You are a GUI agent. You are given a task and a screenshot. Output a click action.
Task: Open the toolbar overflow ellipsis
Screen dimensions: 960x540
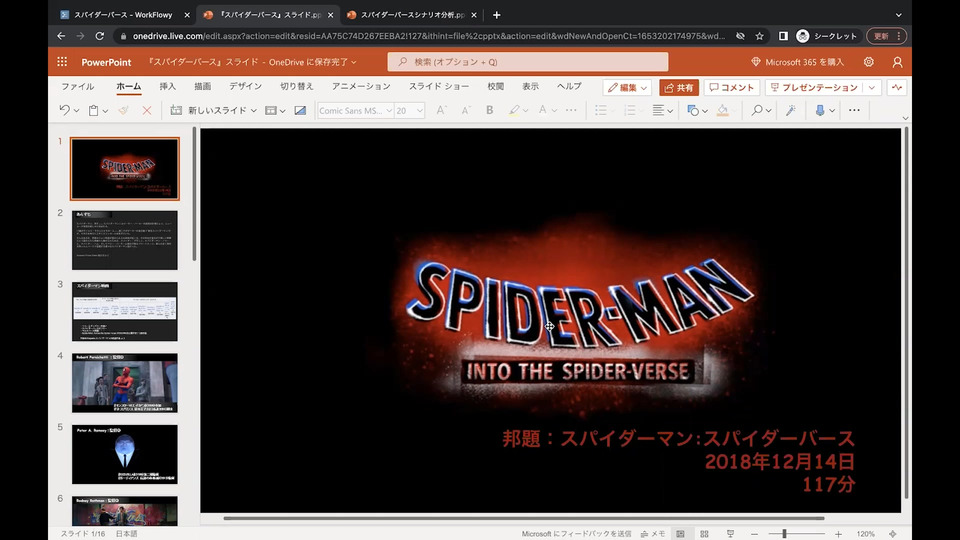click(x=854, y=110)
